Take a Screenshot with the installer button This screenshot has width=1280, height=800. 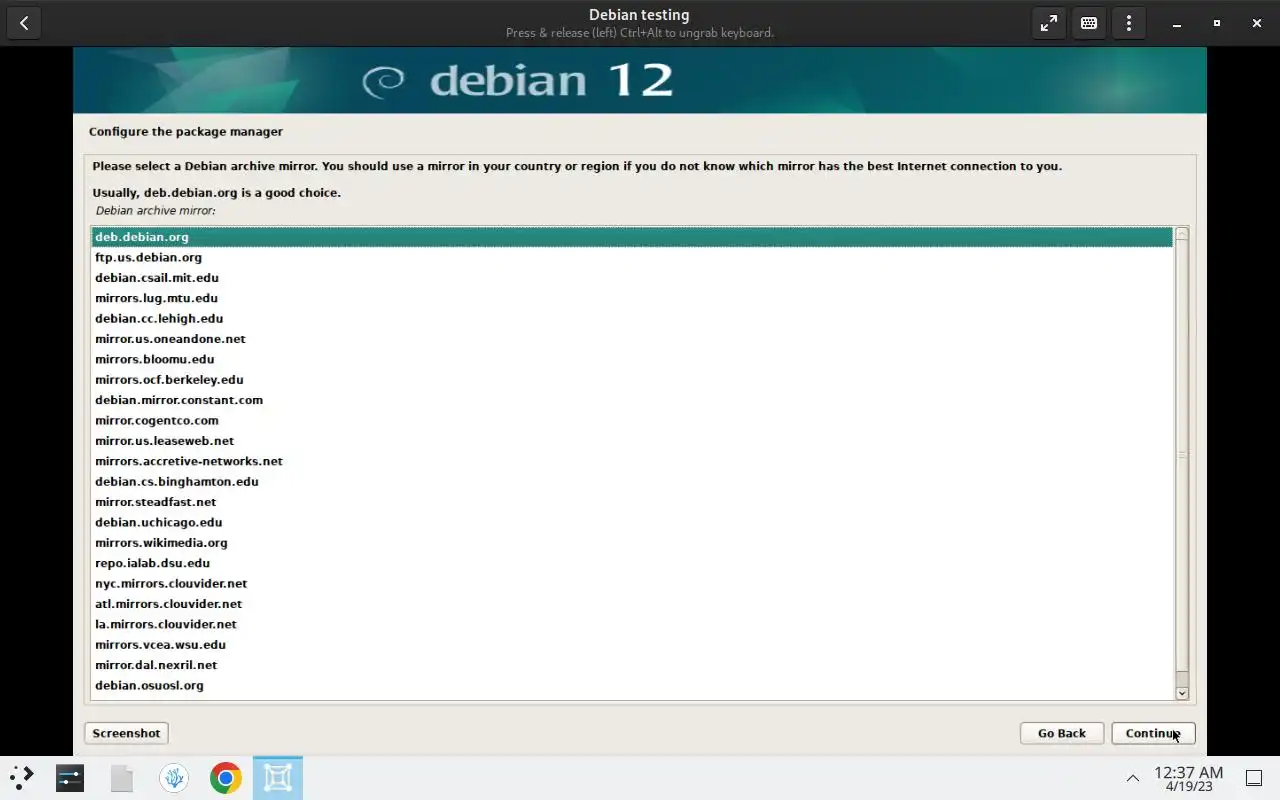[126, 733]
